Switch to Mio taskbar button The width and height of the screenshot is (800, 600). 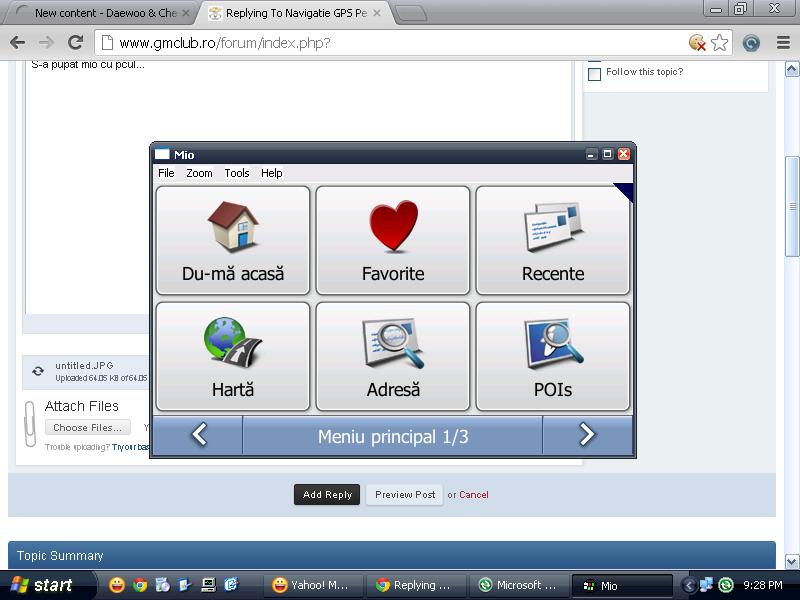622,585
